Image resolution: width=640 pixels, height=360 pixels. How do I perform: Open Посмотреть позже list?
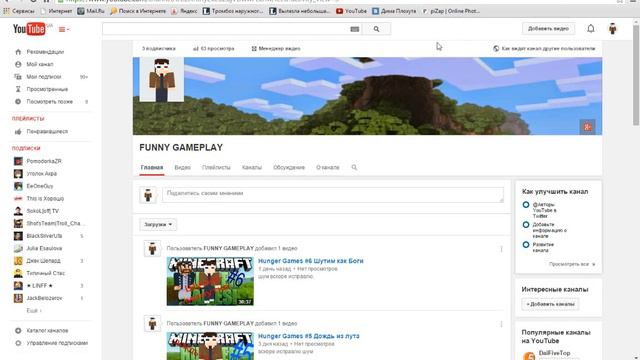pos(49,102)
